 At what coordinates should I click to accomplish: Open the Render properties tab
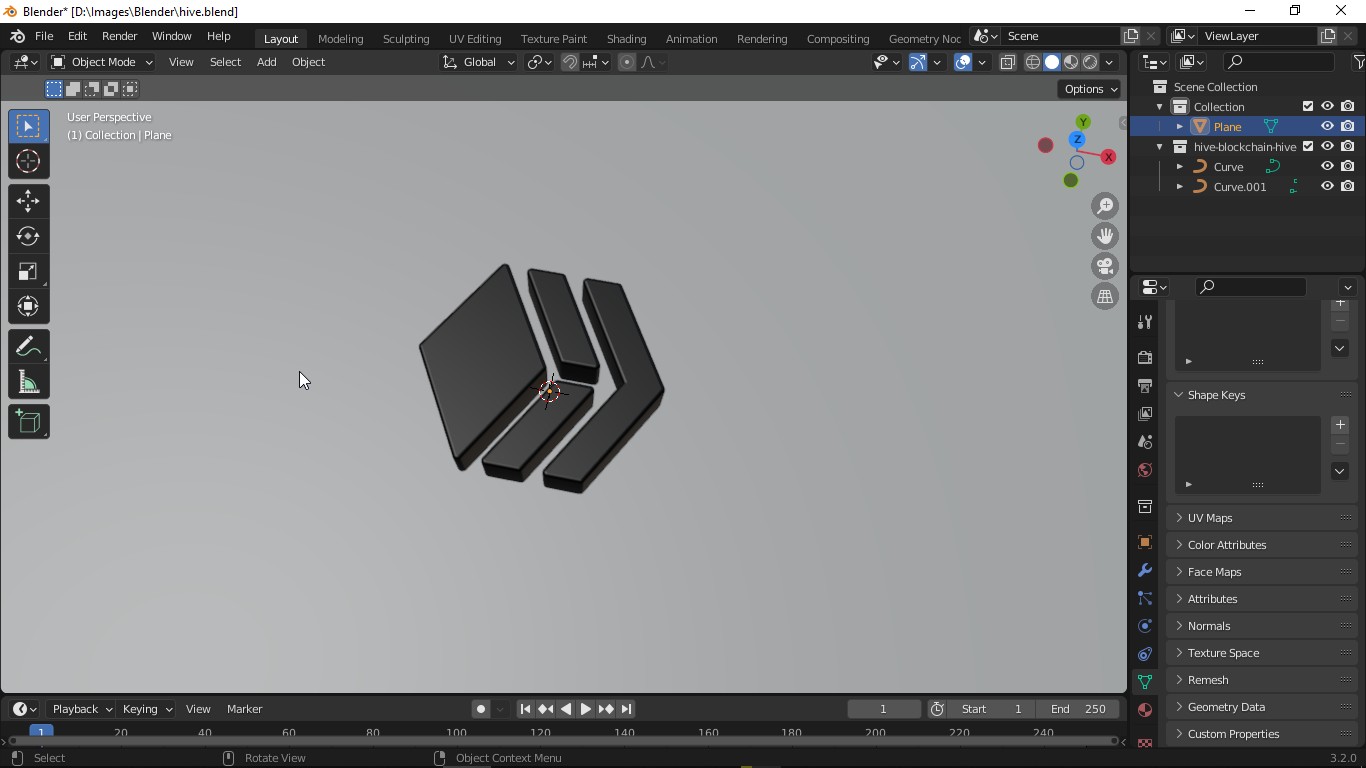click(1145, 357)
